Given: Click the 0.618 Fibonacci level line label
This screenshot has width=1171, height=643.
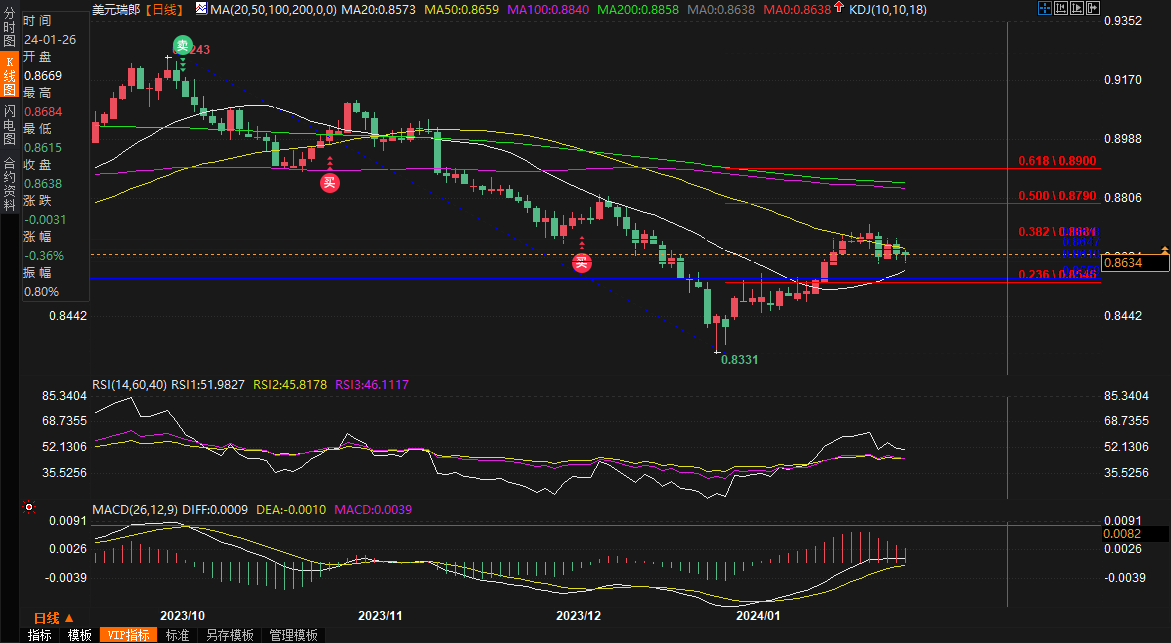Looking at the screenshot, I should coord(1056,161).
